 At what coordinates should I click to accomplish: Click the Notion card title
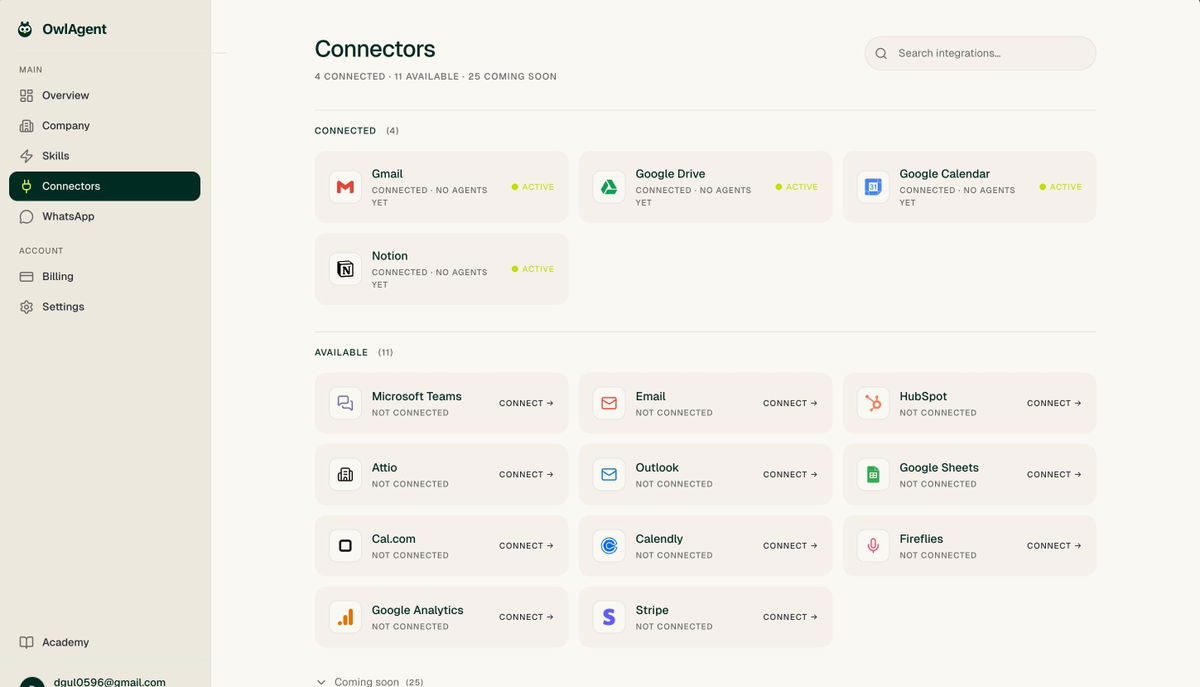pyautogui.click(x=390, y=256)
